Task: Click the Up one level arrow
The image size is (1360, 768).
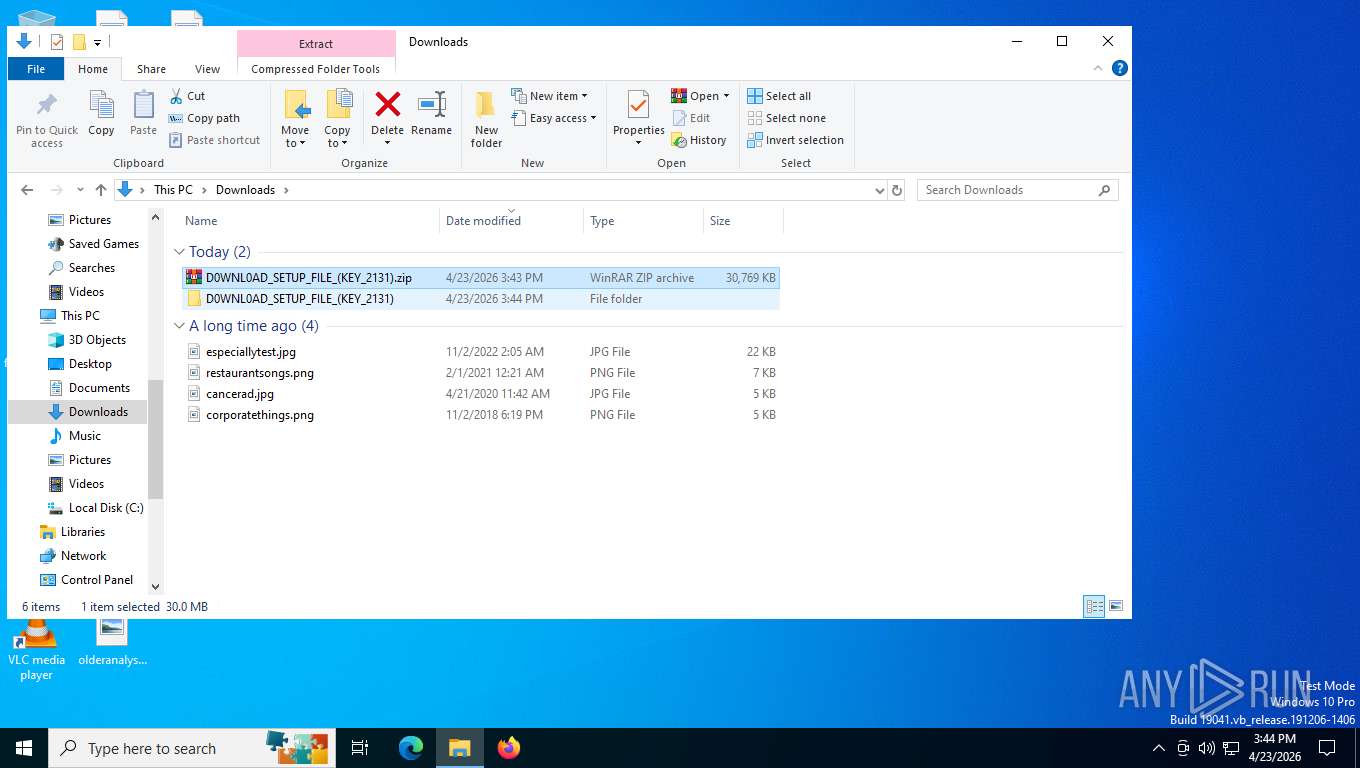Action: coord(100,190)
